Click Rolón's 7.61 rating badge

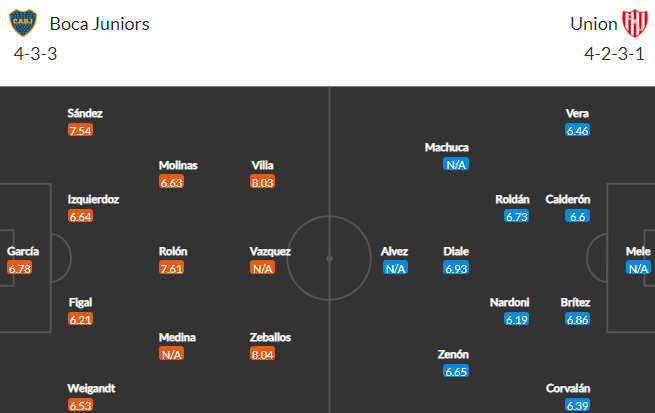(171, 268)
